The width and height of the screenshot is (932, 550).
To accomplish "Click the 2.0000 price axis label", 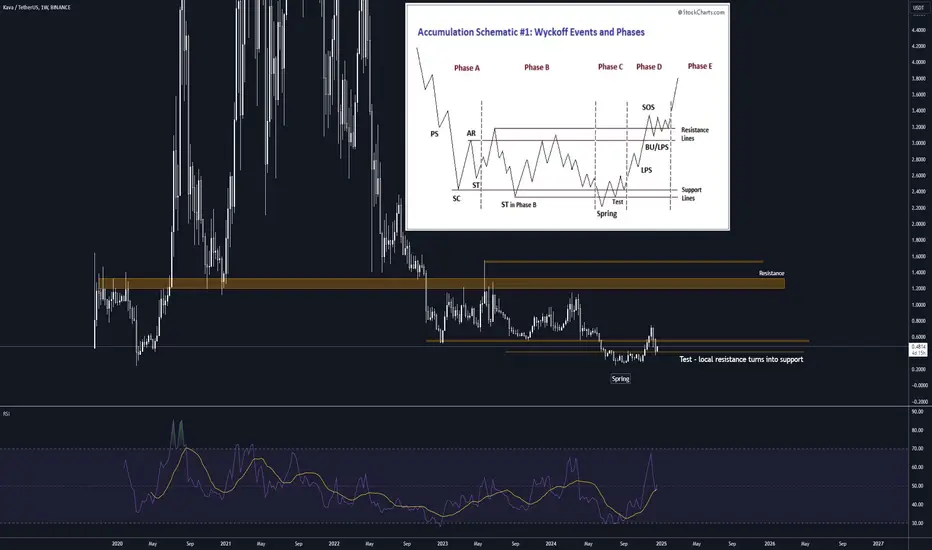I will pos(918,224).
